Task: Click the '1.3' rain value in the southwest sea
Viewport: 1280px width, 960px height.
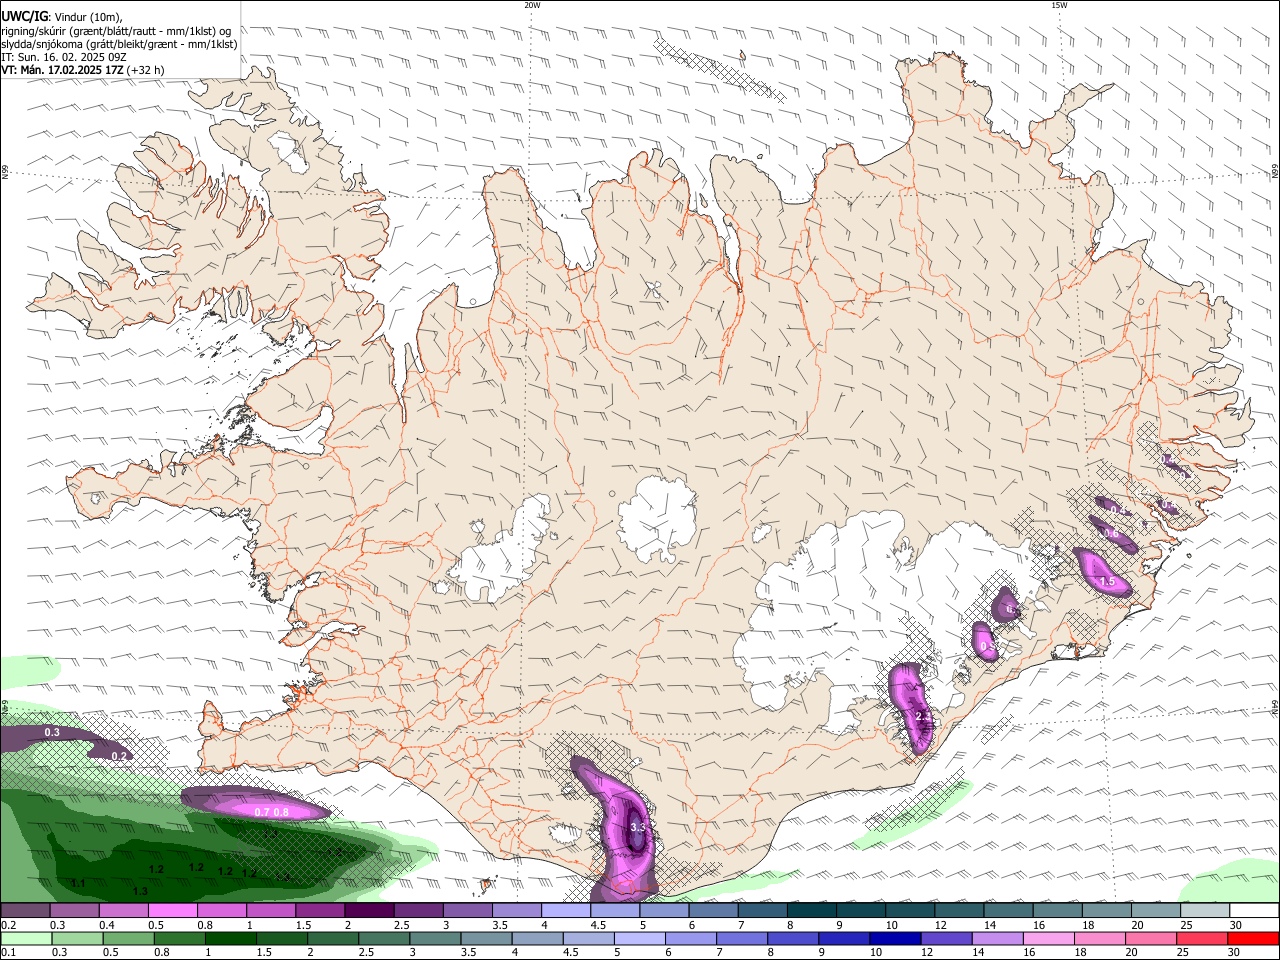Action: coord(140,891)
